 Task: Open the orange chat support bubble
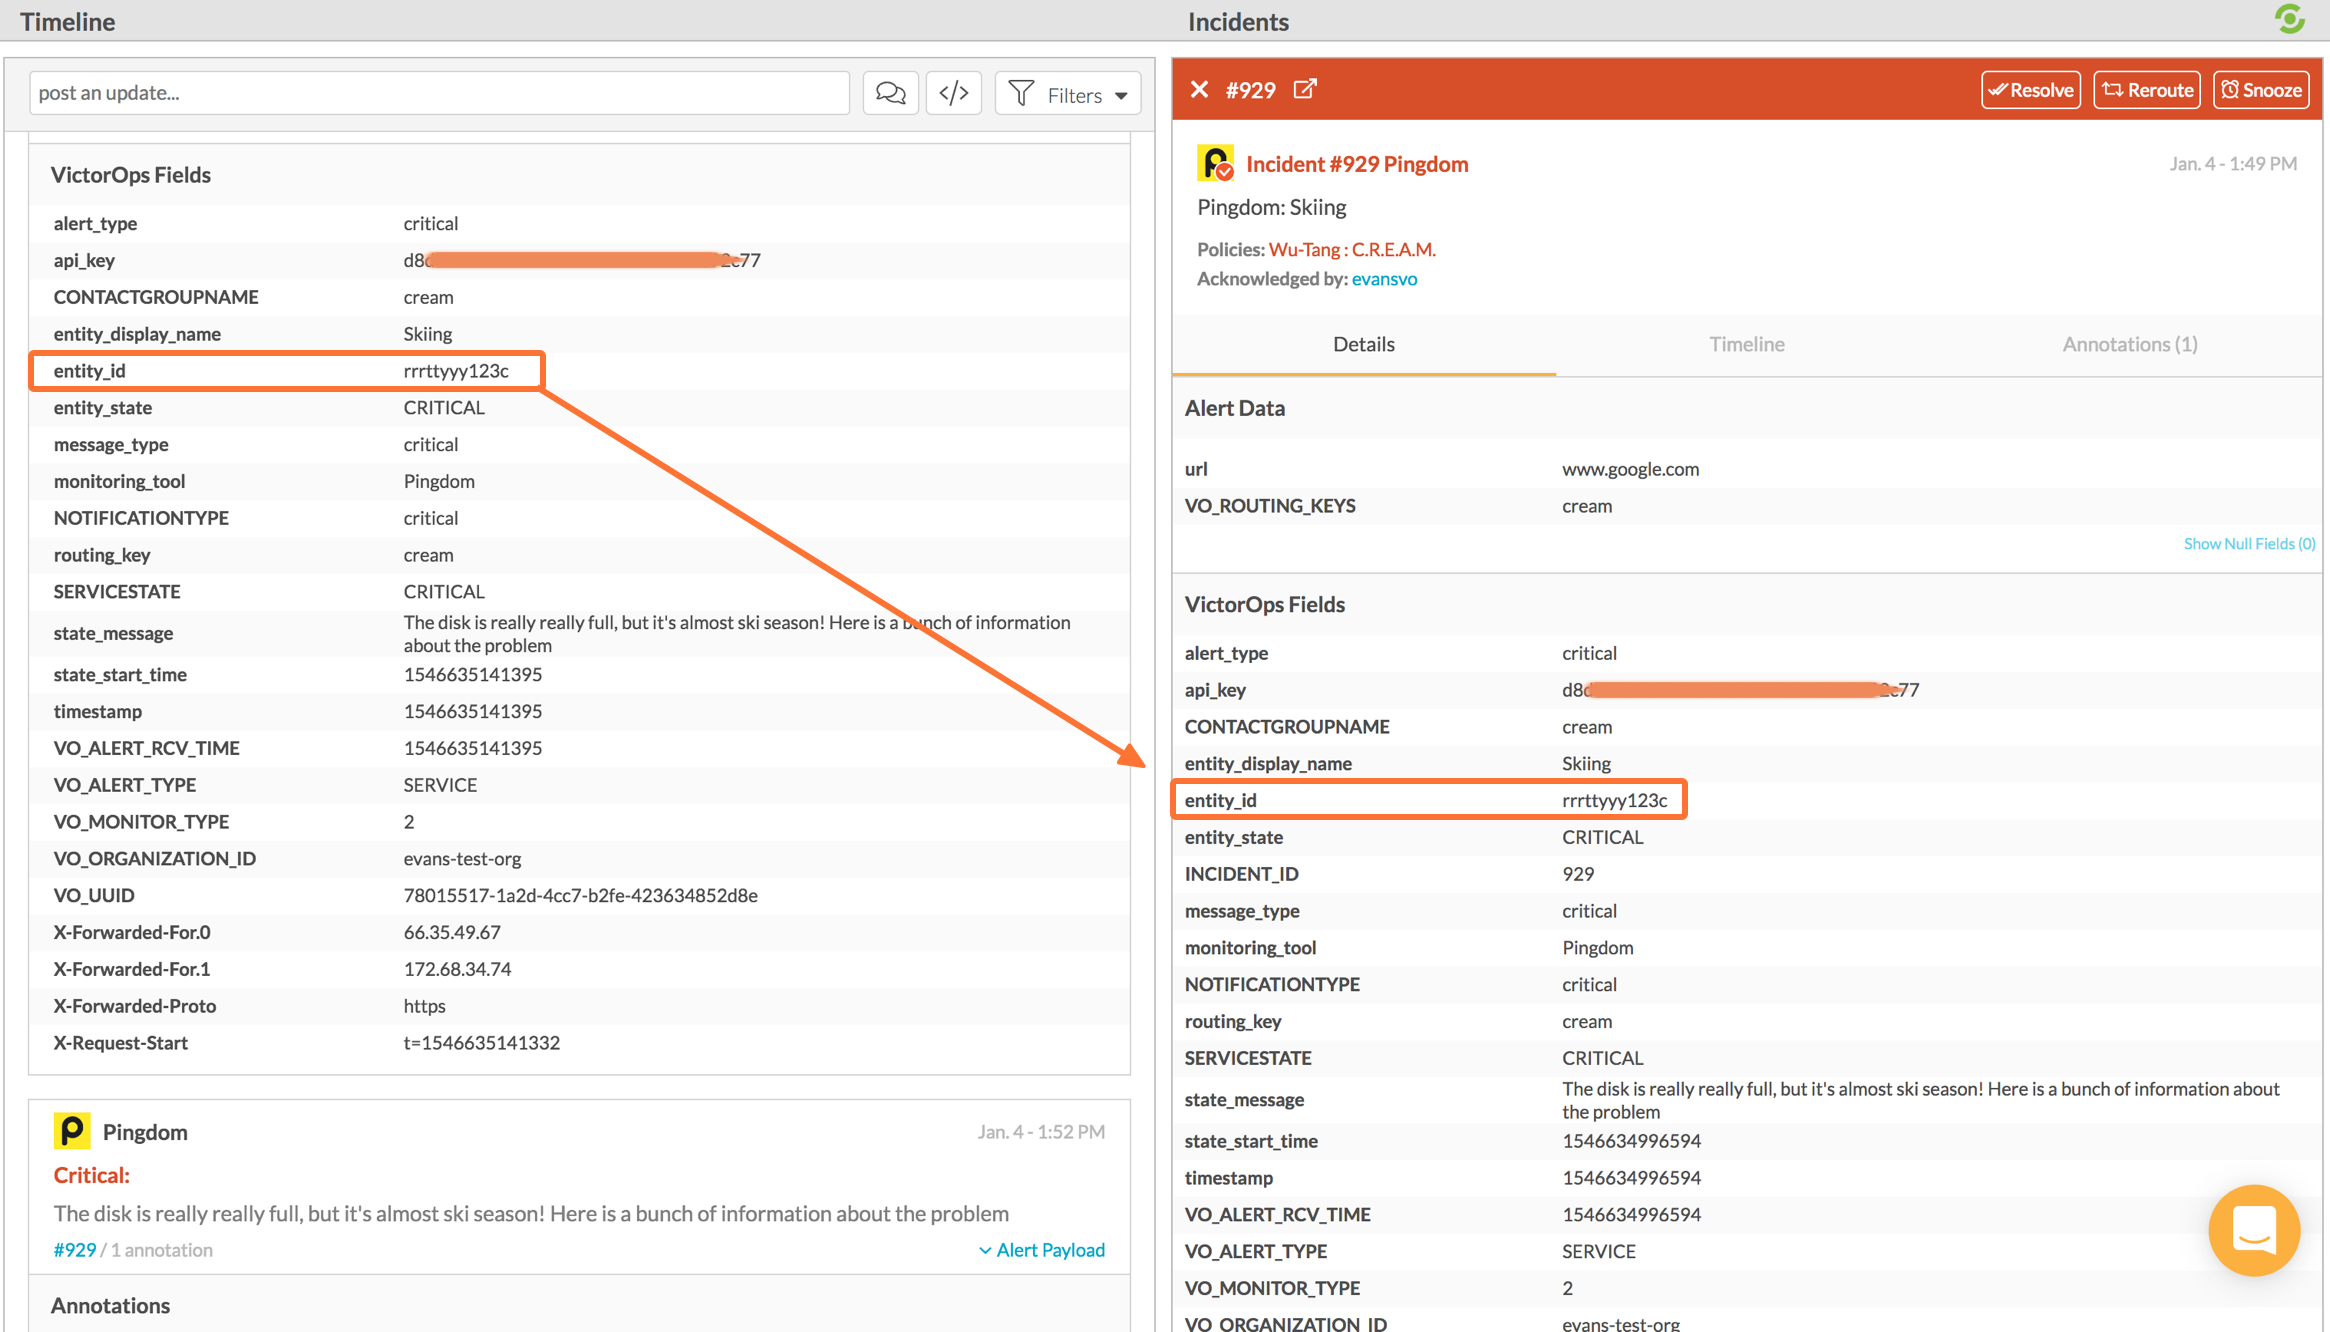(x=2254, y=1230)
